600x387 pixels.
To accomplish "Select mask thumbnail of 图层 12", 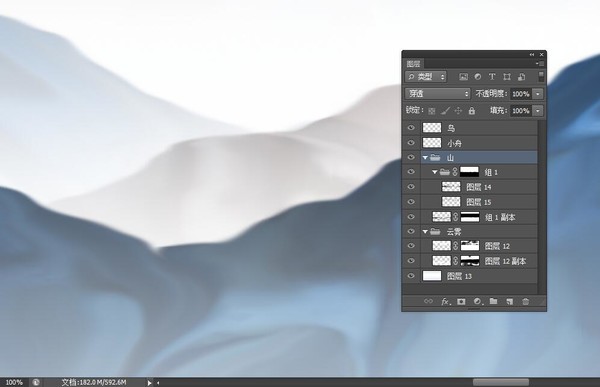I will (x=470, y=246).
